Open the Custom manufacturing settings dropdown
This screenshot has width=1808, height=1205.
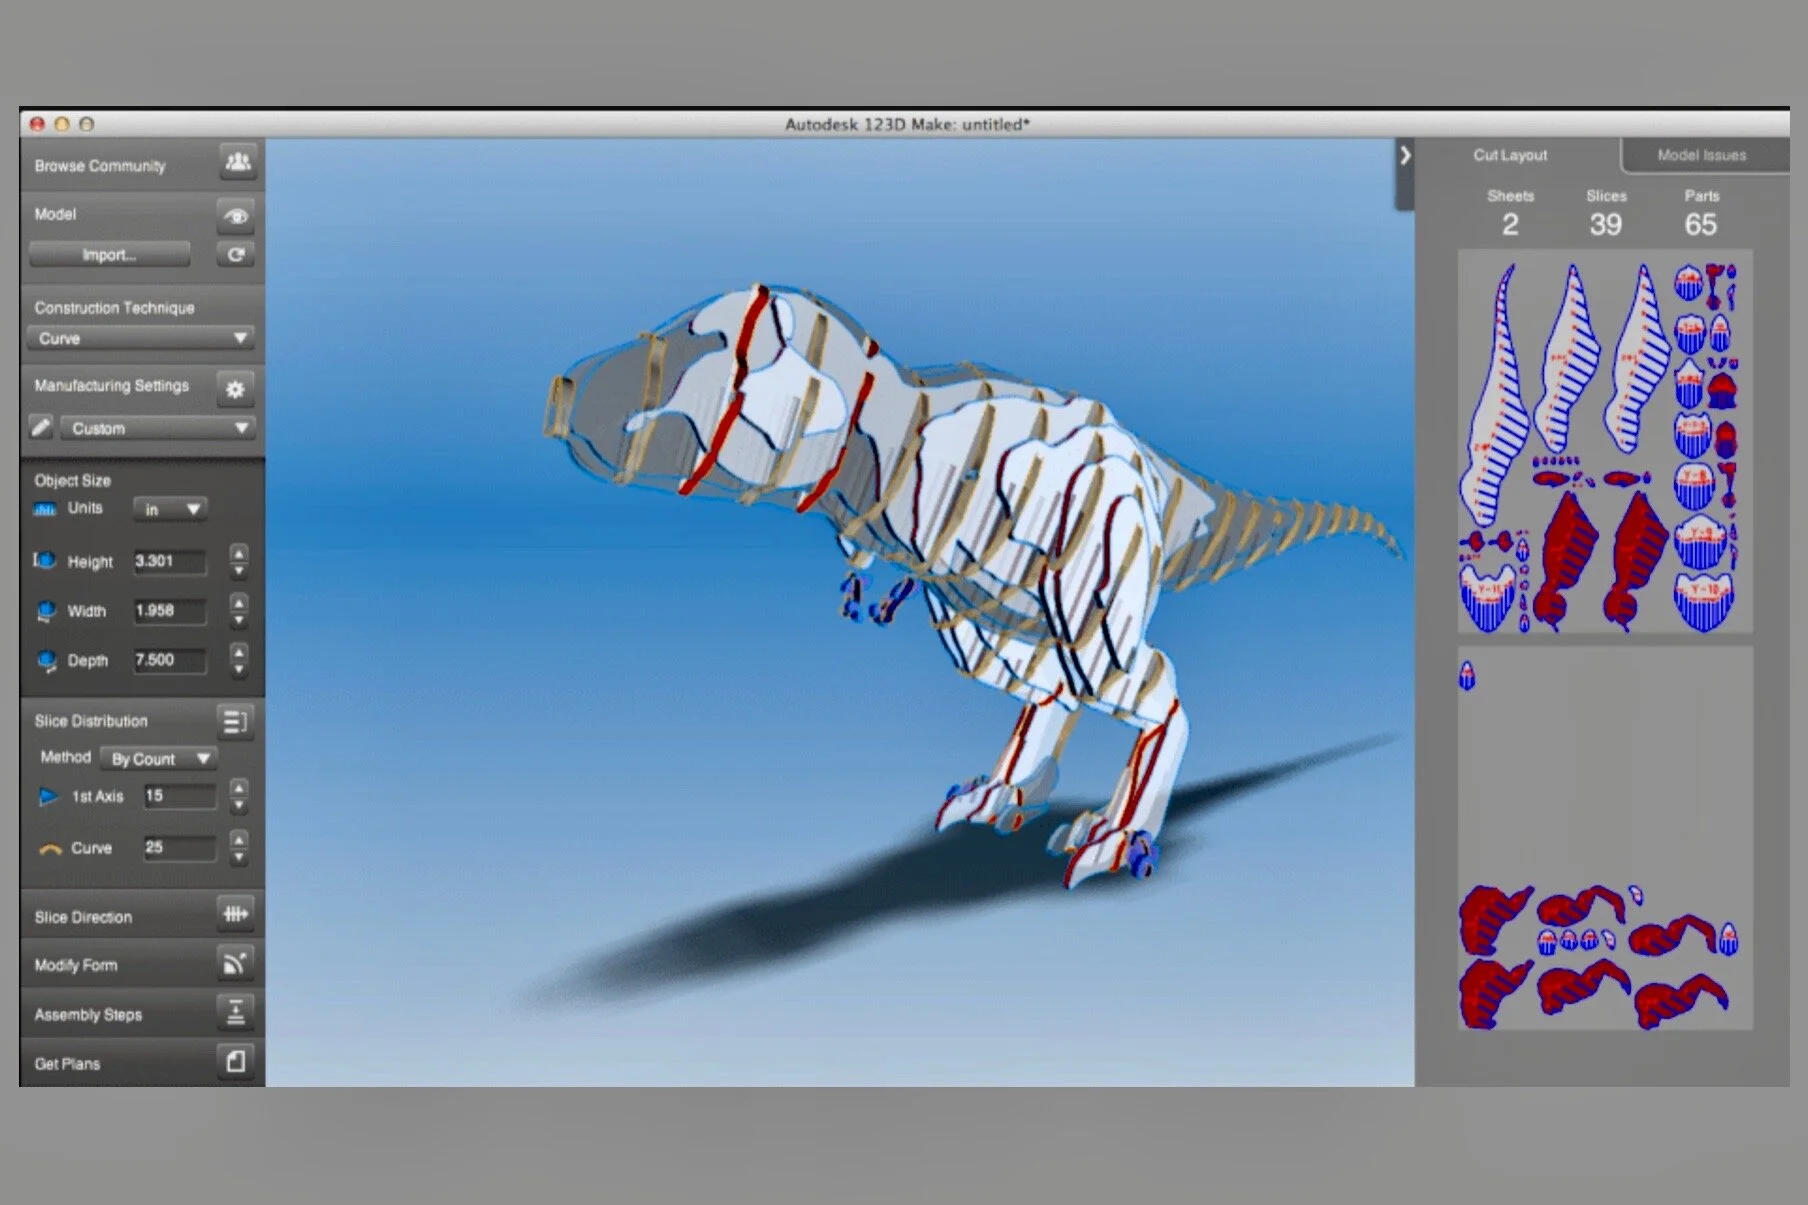158,428
